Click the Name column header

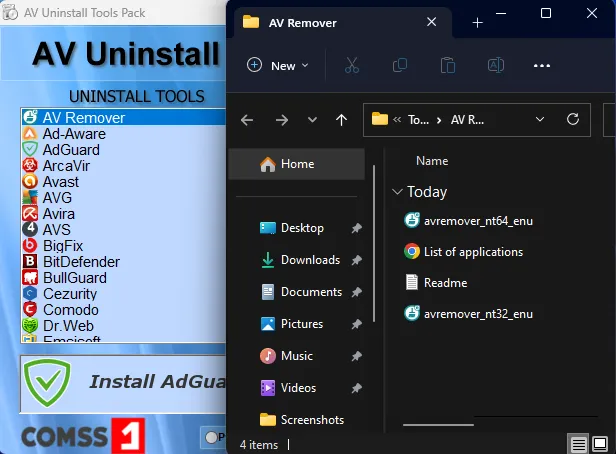432,161
